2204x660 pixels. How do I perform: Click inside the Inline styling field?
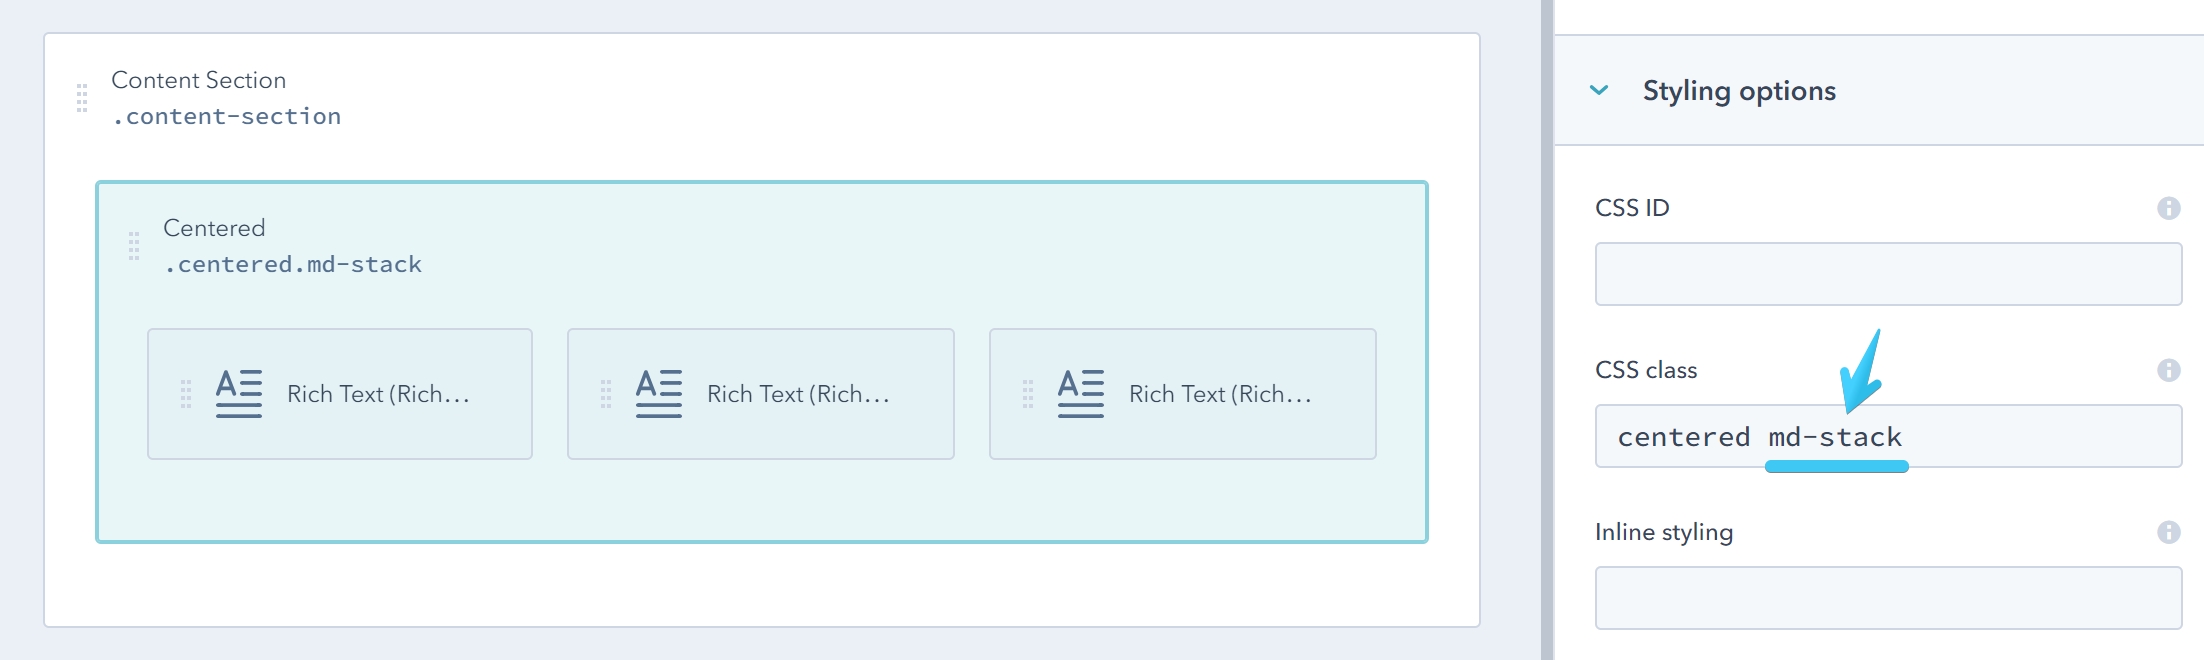(1888, 597)
